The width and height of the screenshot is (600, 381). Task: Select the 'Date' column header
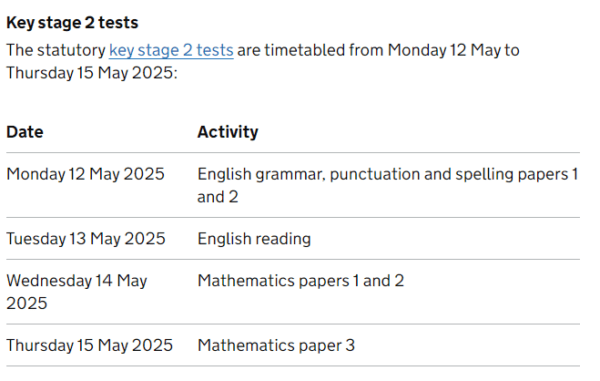tap(25, 132)
